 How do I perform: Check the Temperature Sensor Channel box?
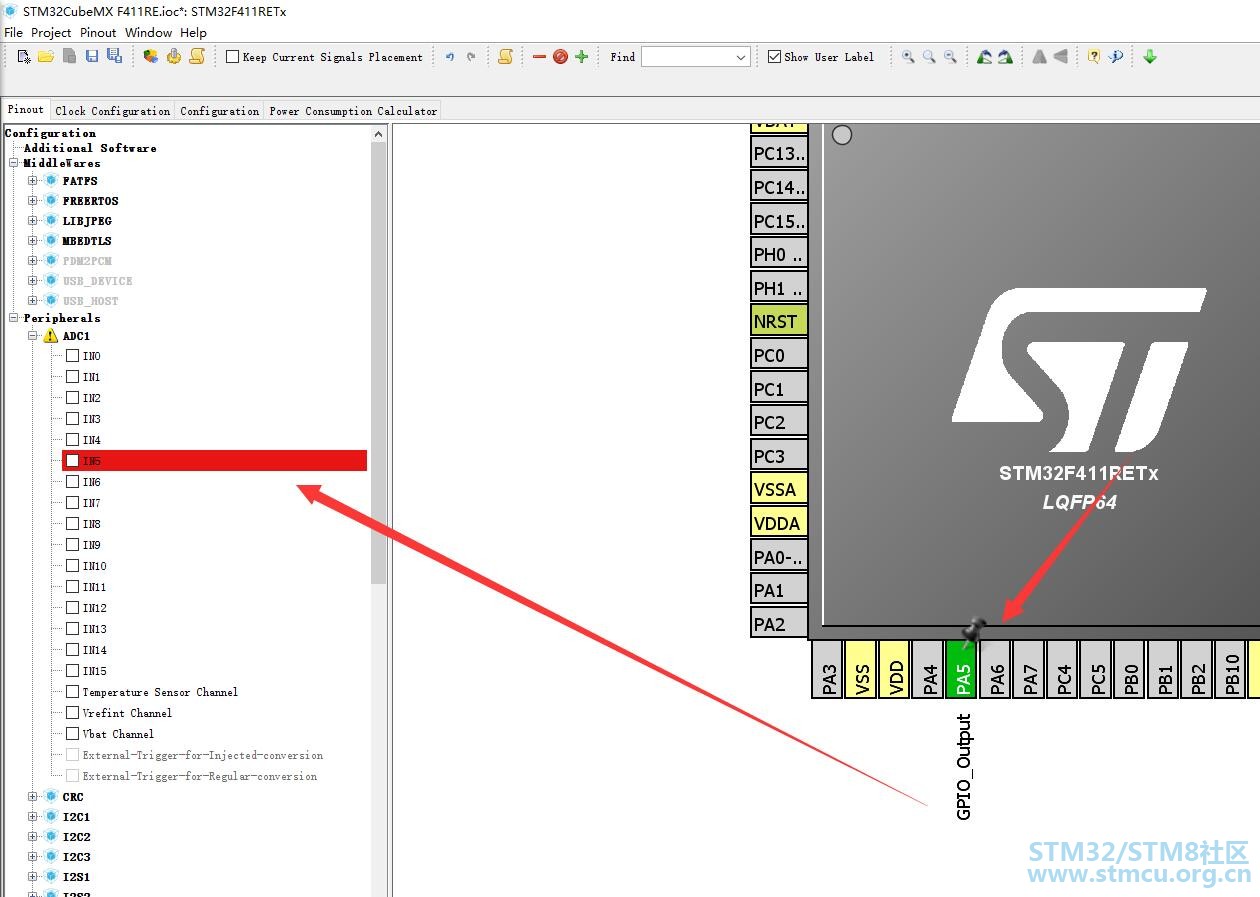point(72,692)
